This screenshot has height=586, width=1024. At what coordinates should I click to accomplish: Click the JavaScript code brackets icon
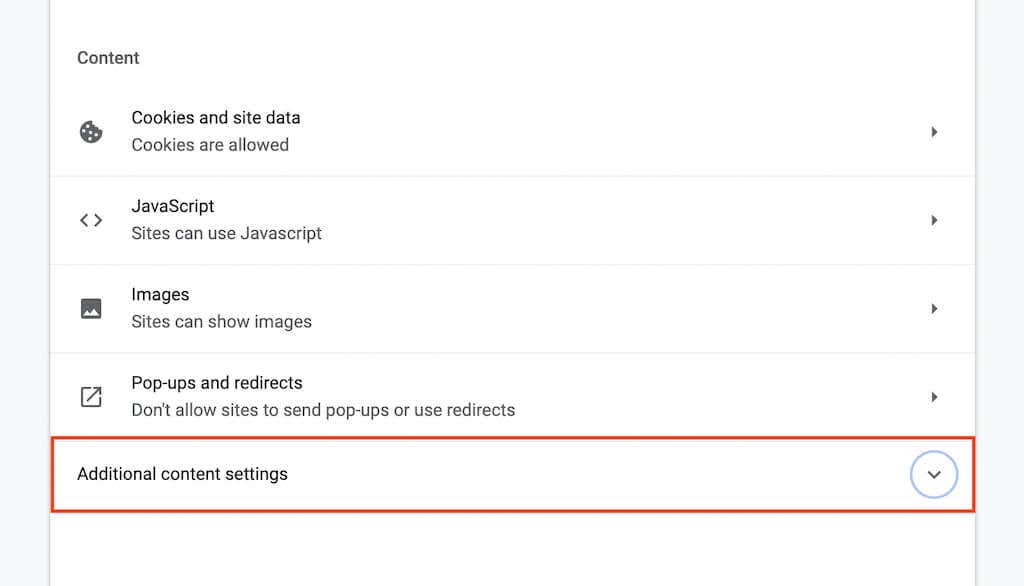[91, 220]
